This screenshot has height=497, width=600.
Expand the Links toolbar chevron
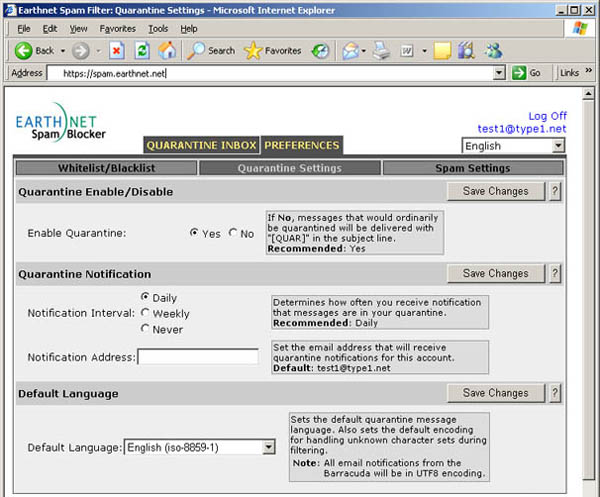pos(589,70)
